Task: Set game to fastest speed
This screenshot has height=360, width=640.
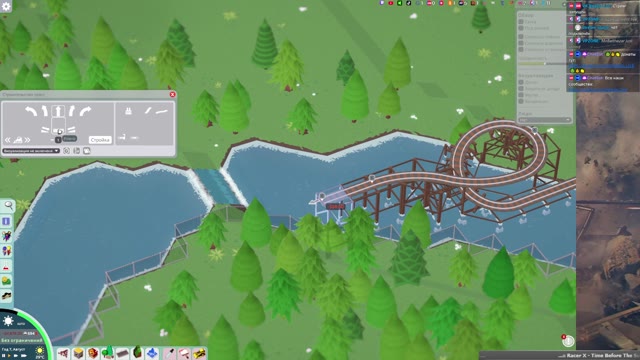Action: pos(24,356)
